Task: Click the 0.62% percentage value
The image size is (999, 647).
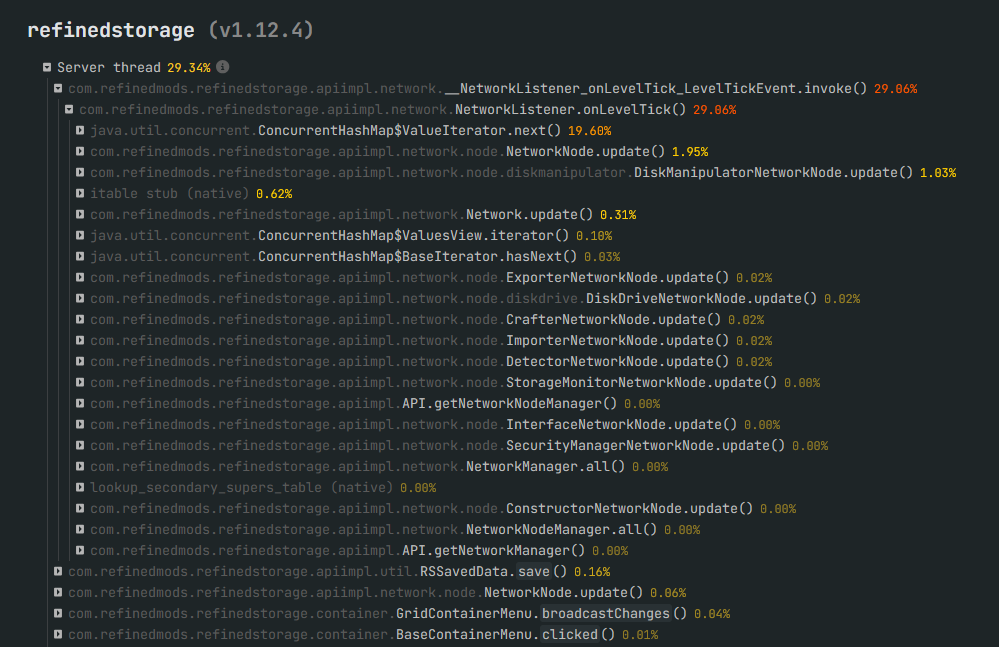Action: click(x=274, y=194)
